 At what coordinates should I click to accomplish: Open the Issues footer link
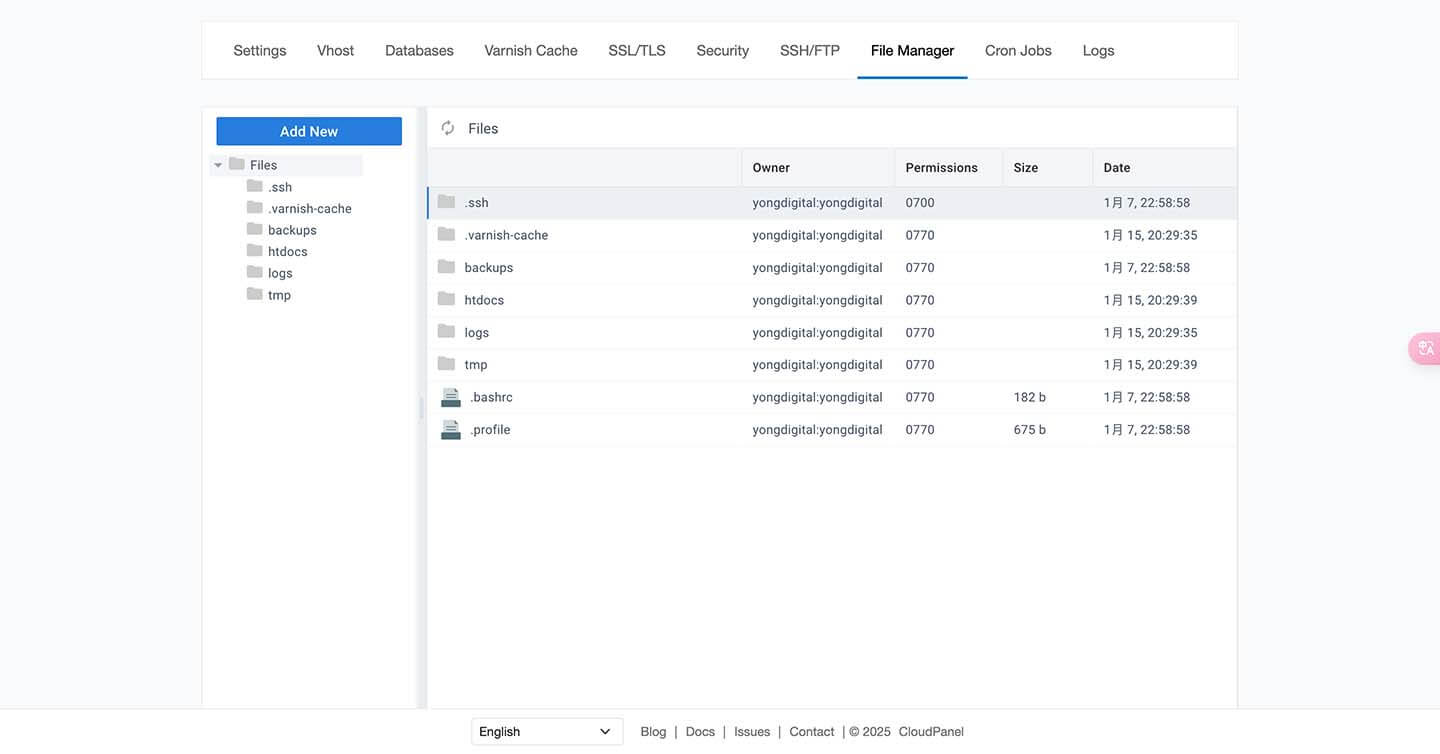click(752, 732)
